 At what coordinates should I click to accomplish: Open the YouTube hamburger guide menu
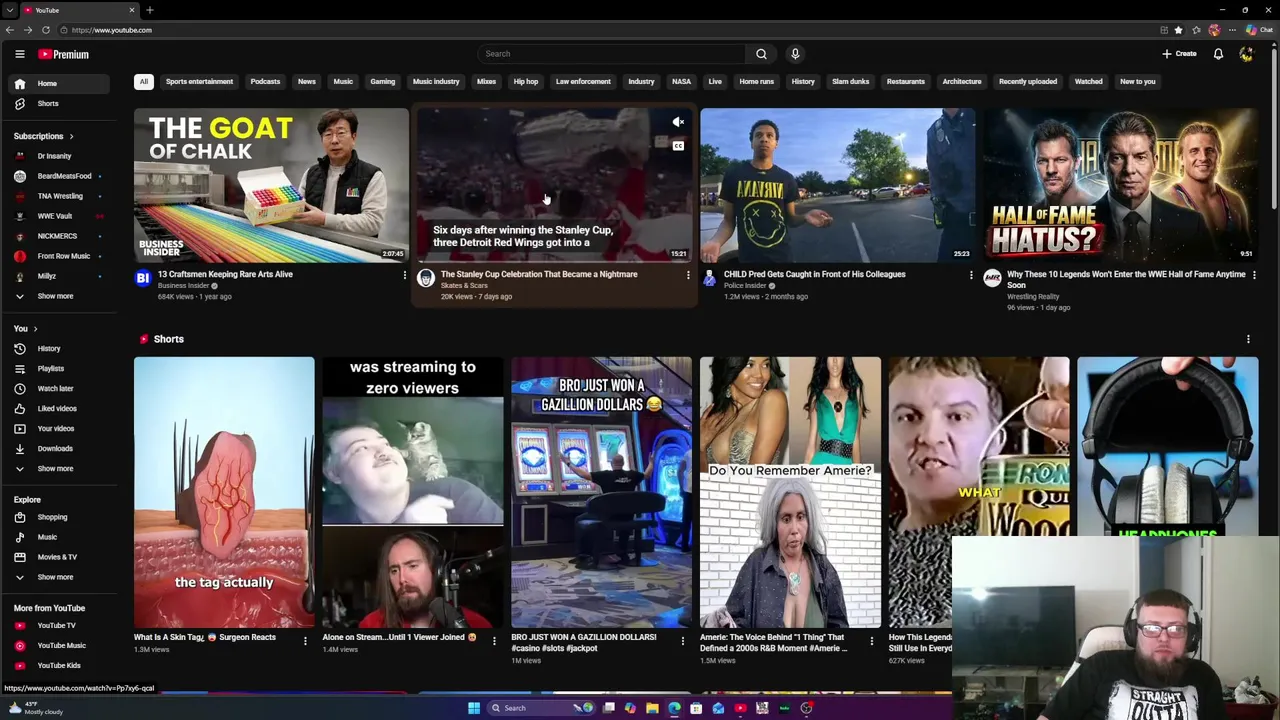(19, 54)
